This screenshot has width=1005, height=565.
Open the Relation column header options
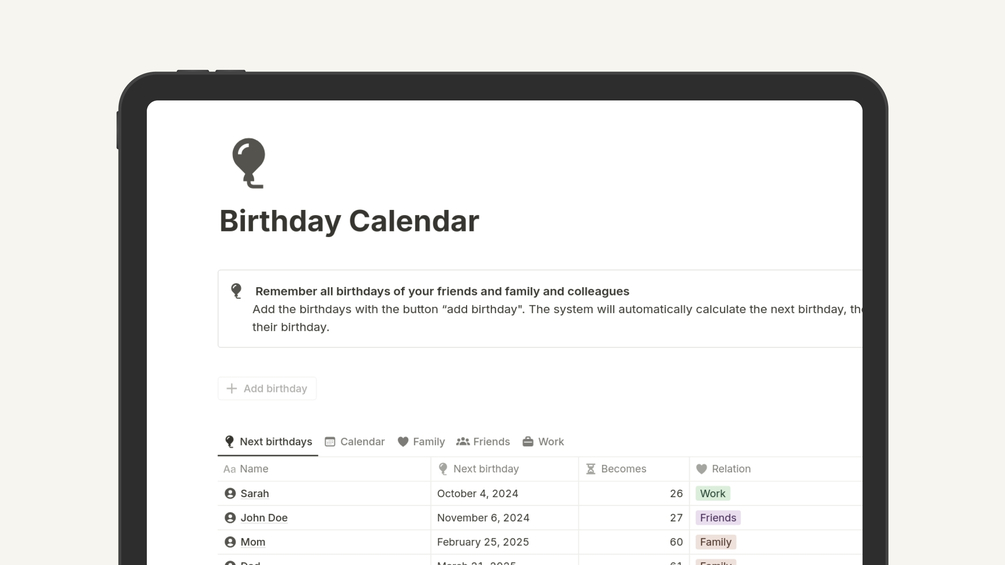[x=731, y=469]
